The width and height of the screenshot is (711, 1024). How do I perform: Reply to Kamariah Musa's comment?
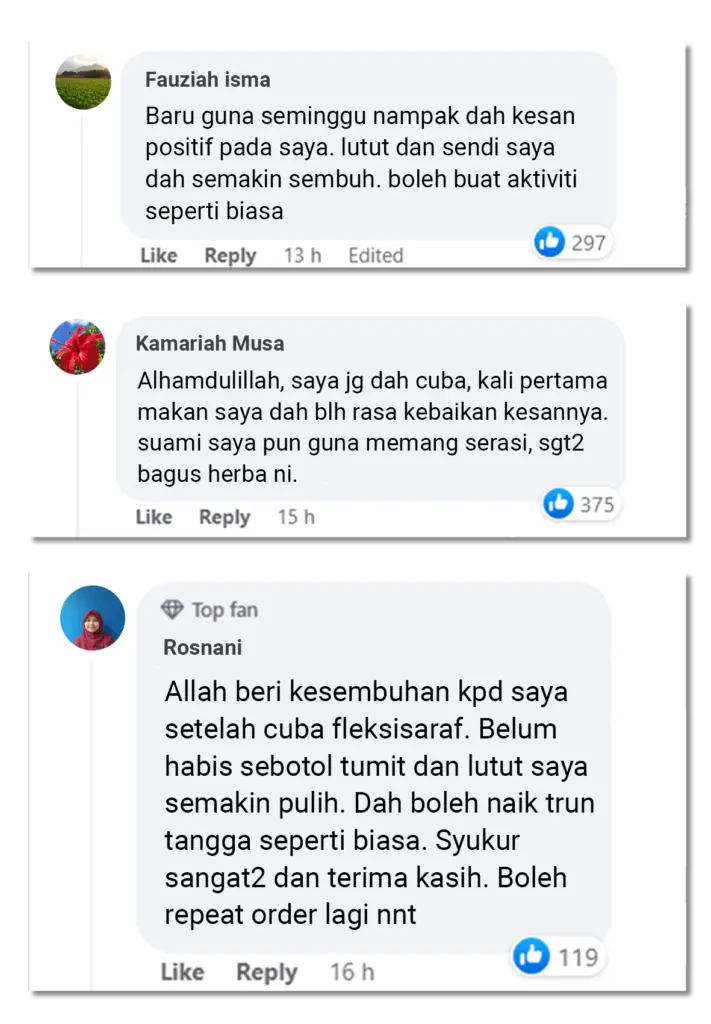coord(225,517)
